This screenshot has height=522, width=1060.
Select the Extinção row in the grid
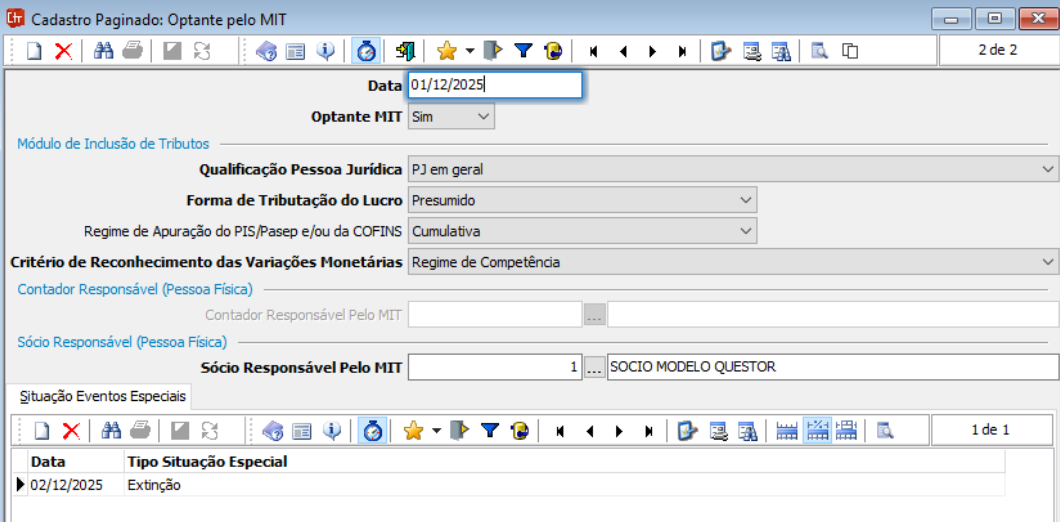click(x=154, y=485)
